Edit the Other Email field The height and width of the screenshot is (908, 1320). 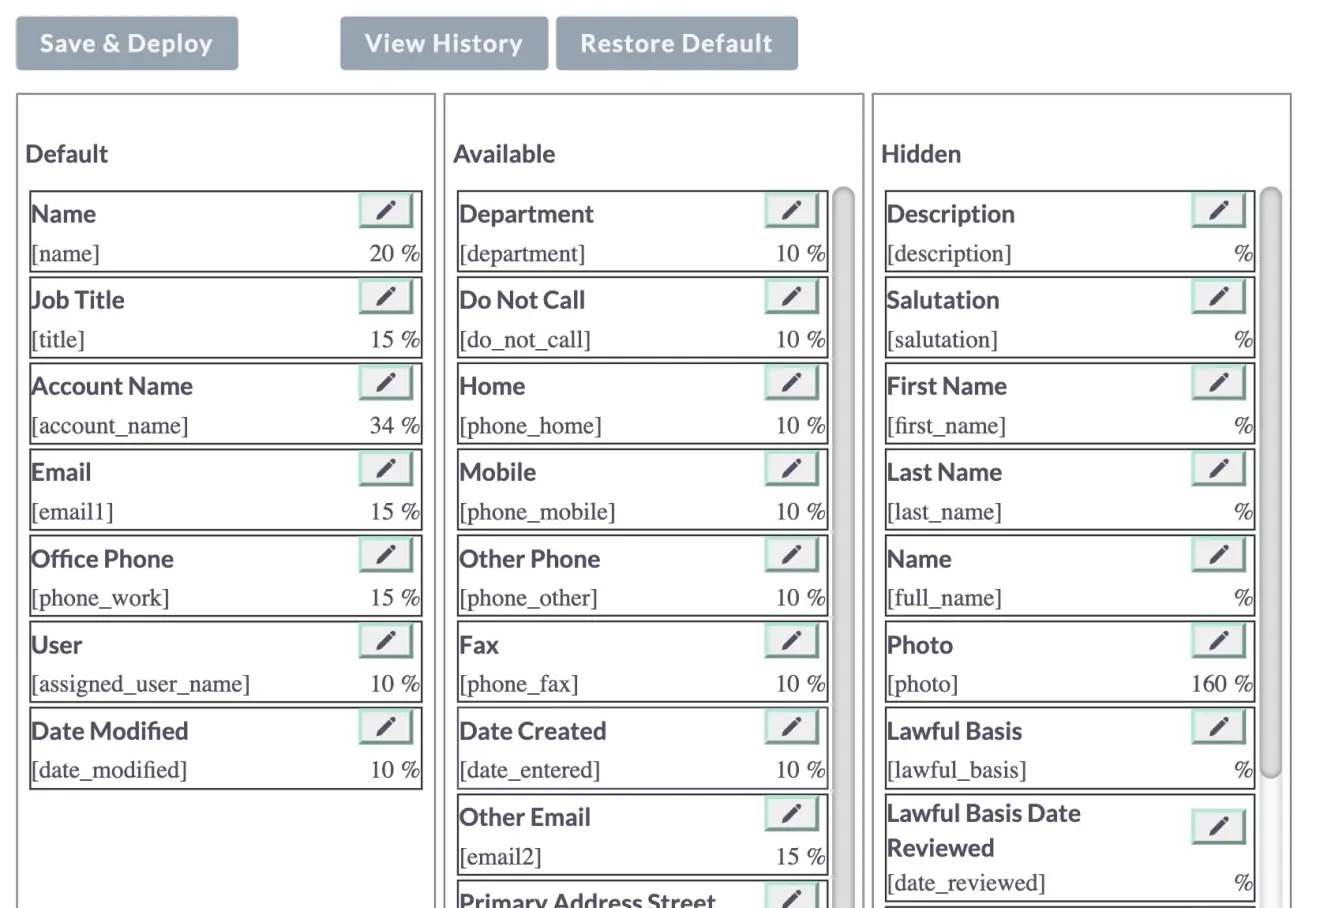point(791,813)
